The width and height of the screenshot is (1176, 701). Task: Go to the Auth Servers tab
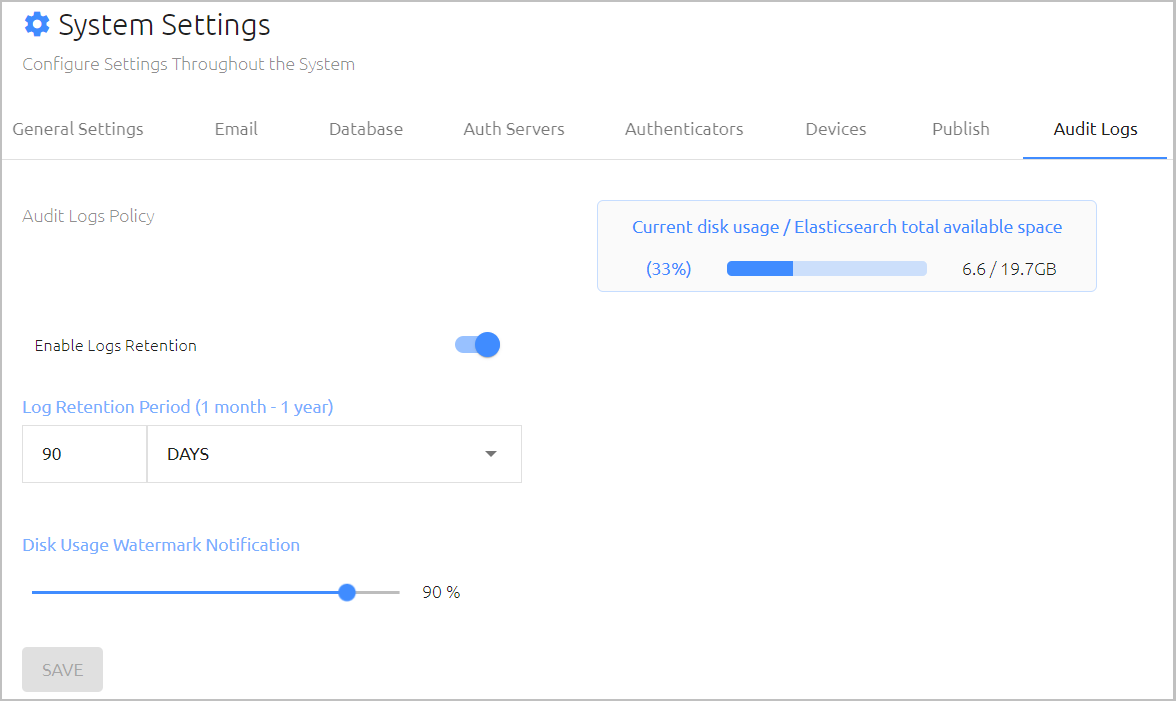514,129
